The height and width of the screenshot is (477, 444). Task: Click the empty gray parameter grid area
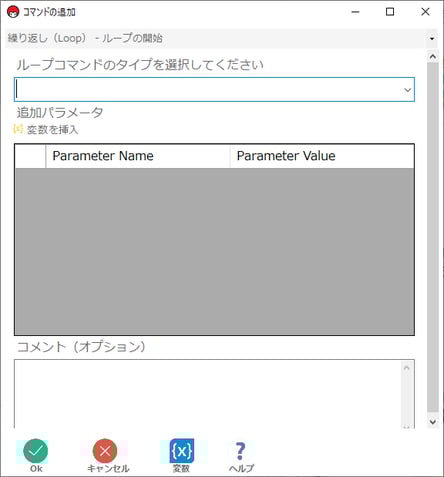click(x=214, y=251)
